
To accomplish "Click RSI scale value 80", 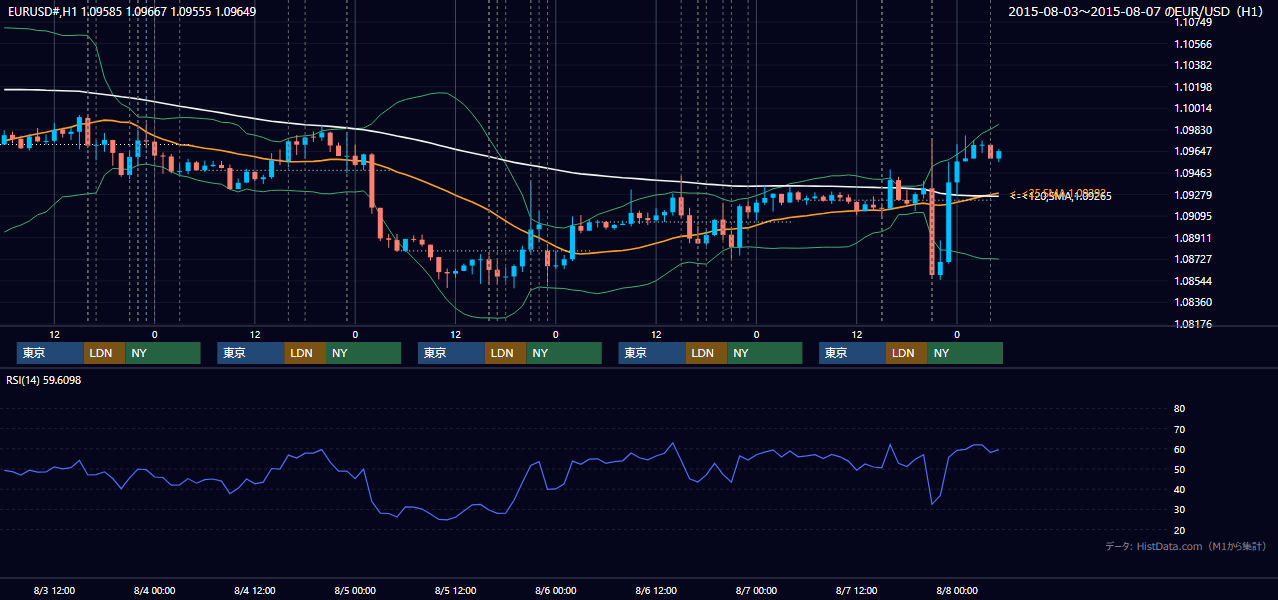I will [x=1179, y=409].
